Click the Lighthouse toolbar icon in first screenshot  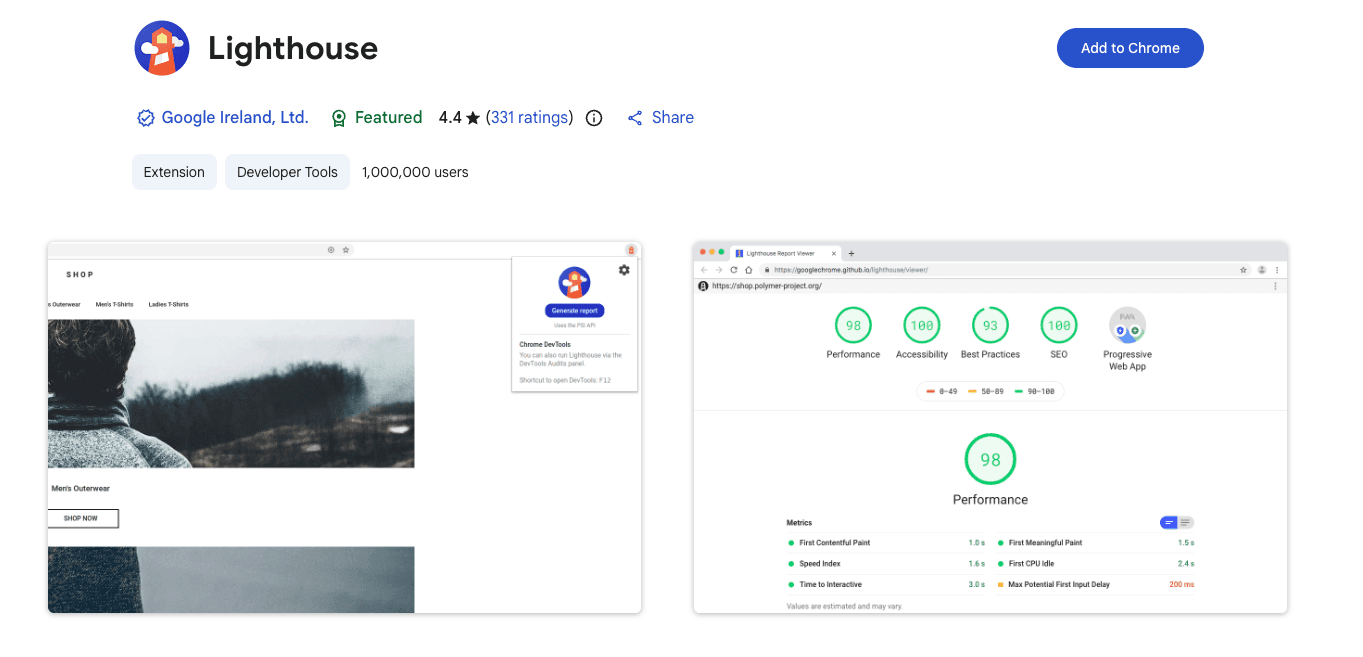pyautogui.click(x=631, y=250)
